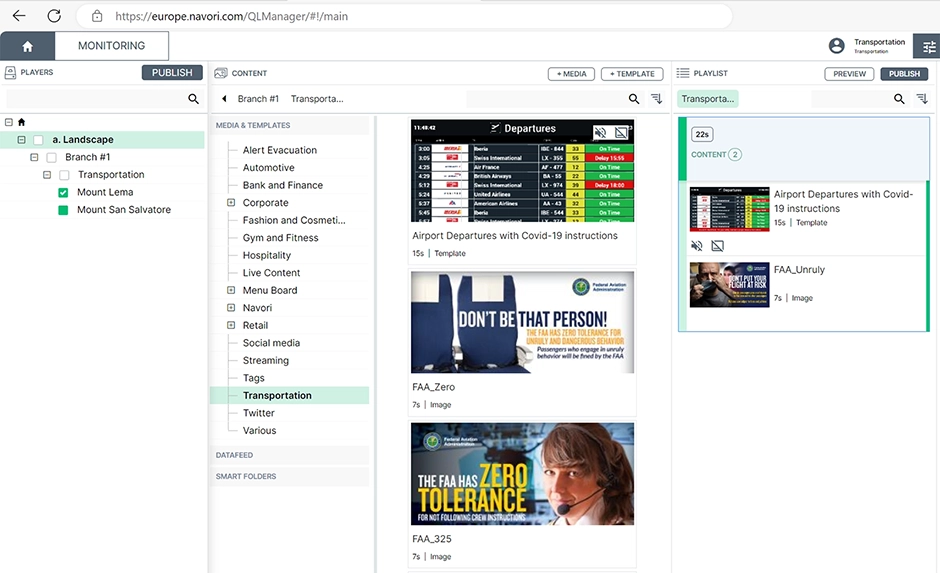Switch to the MONITORING tab
Image resolution: width=940 pixels, height=573 pixels.
pos(112,46)
